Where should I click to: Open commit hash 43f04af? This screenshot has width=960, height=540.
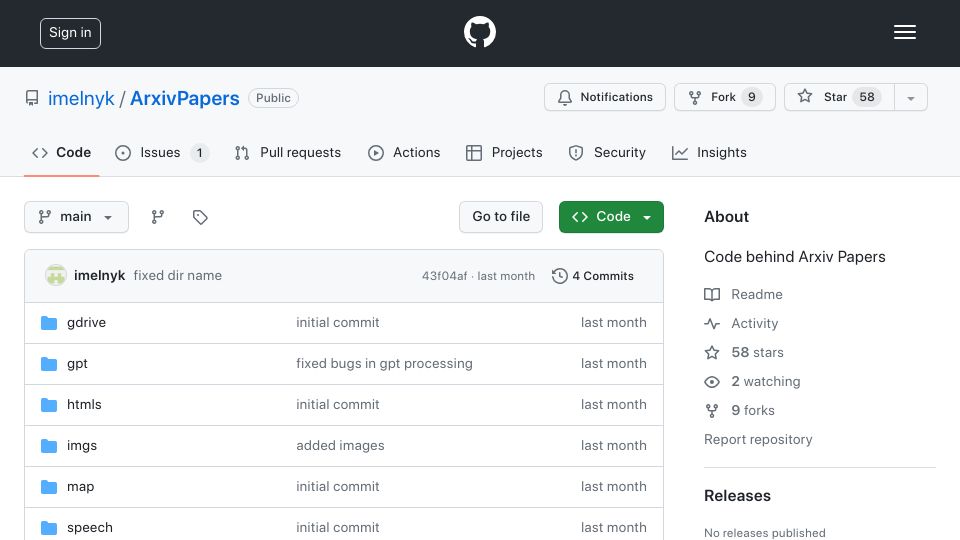click(x=444, y=276)
